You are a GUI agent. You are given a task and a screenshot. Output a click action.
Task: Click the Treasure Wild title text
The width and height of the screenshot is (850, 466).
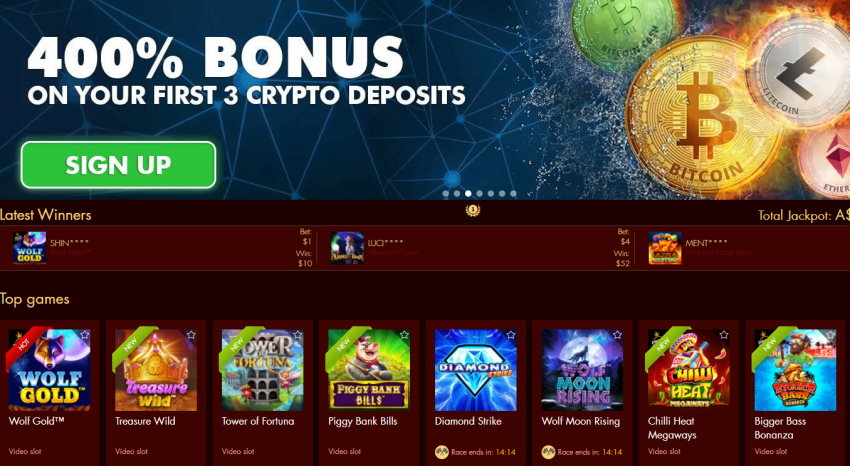[145, 421]
